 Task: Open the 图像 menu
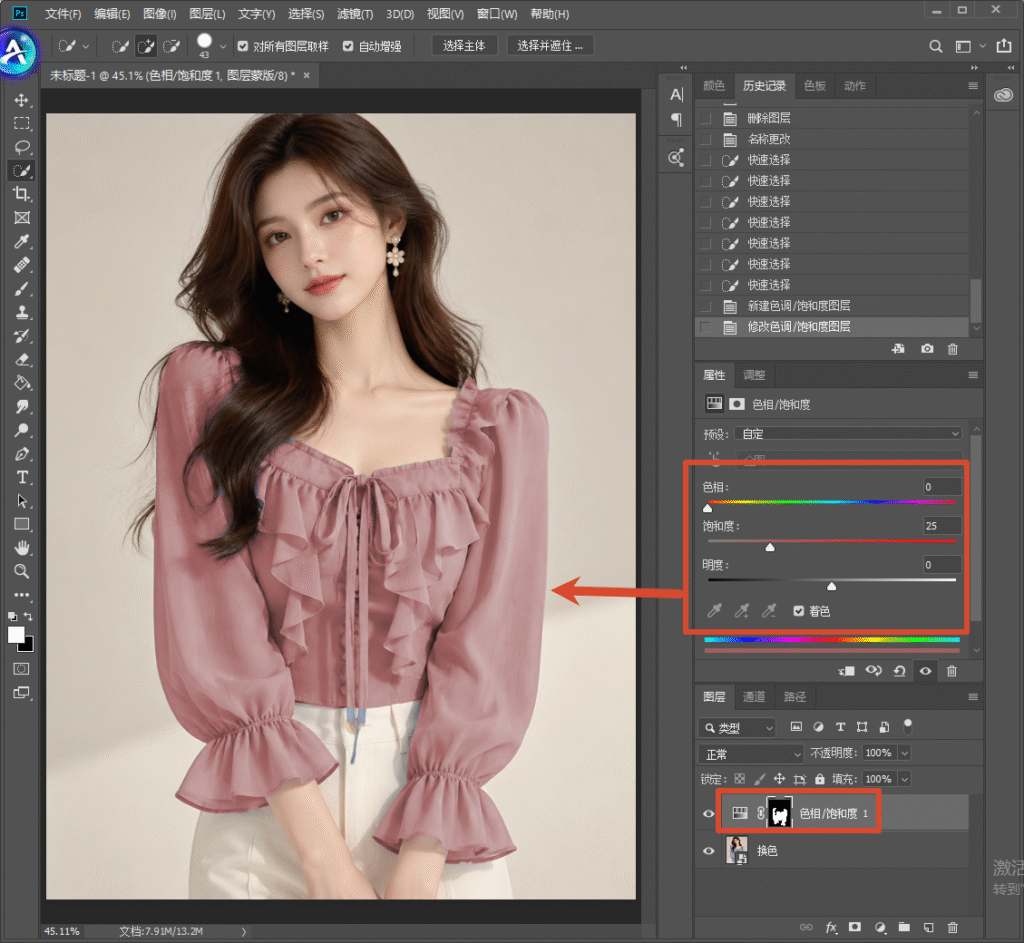pos(159,14)
